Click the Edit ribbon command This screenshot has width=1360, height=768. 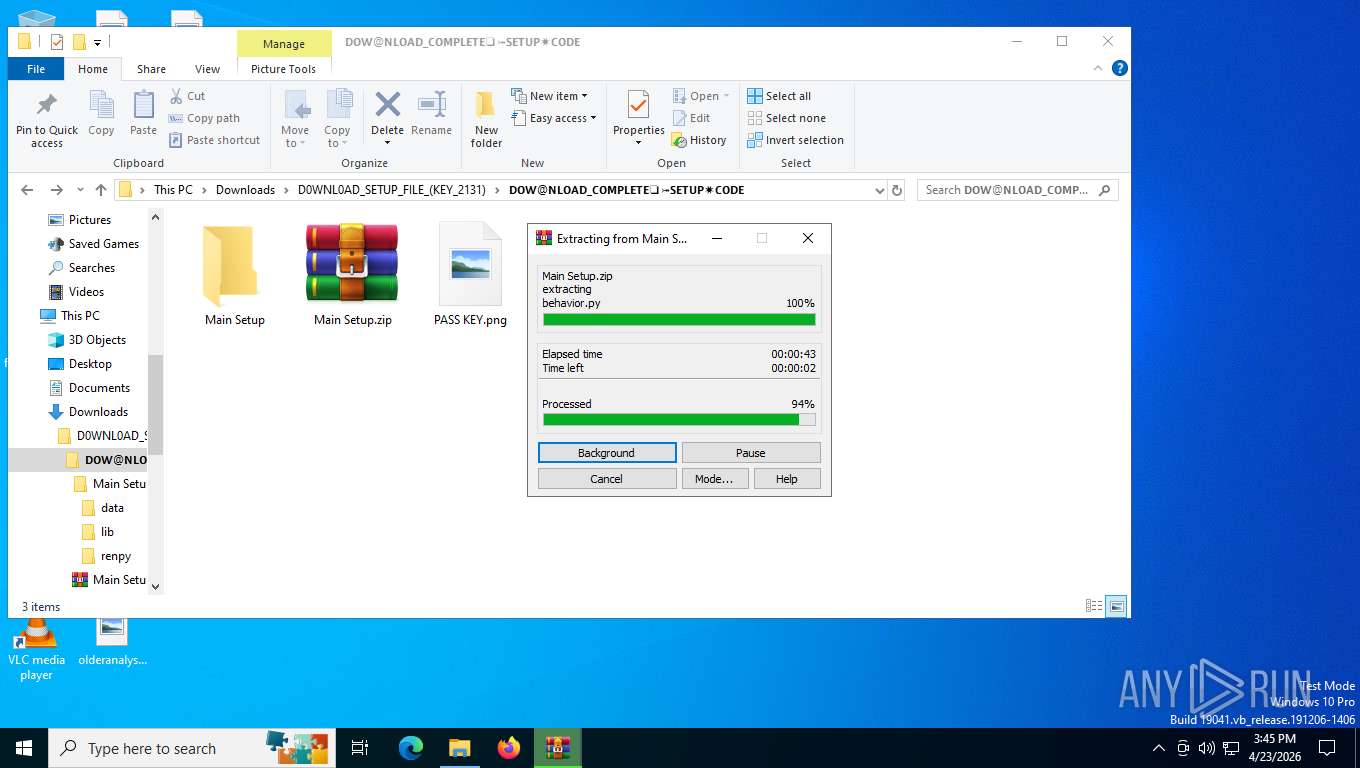click(691, 118)
